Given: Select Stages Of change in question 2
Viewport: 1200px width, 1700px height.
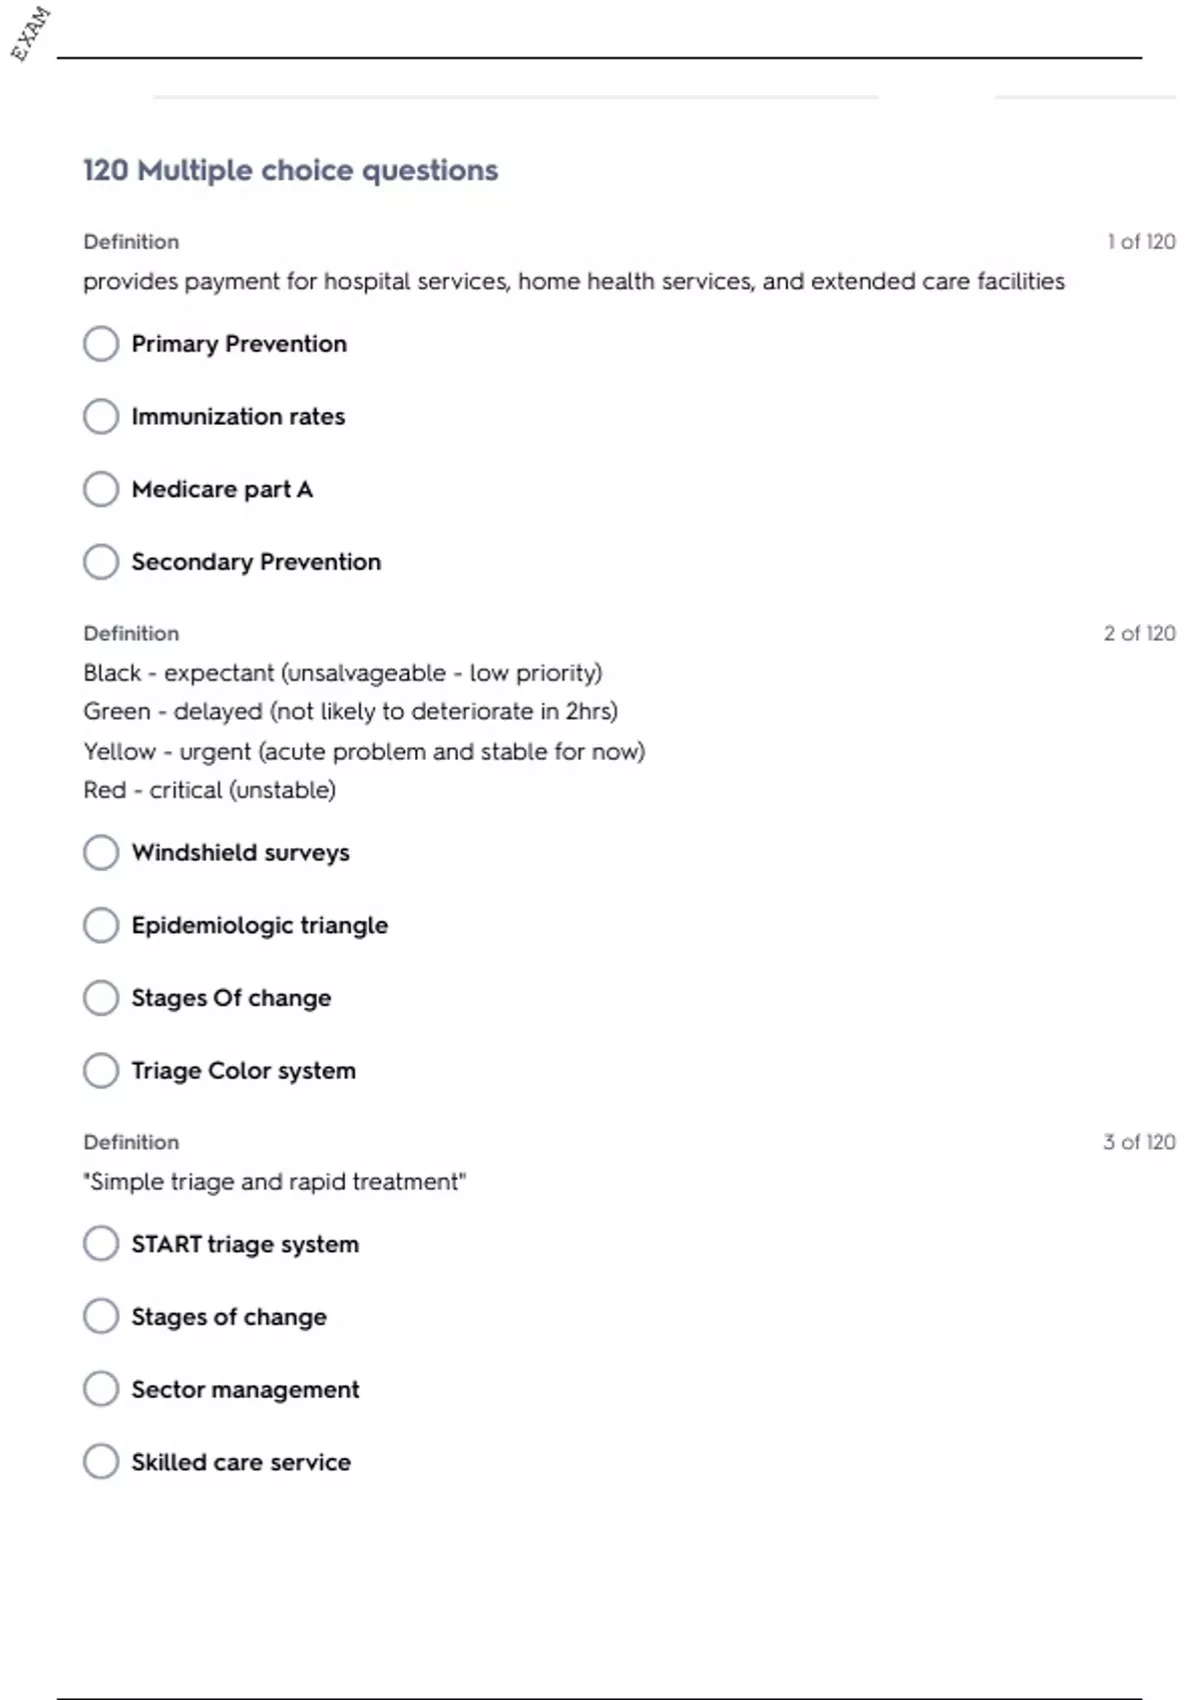Looking at the screenshot, I should pos(101,998).
